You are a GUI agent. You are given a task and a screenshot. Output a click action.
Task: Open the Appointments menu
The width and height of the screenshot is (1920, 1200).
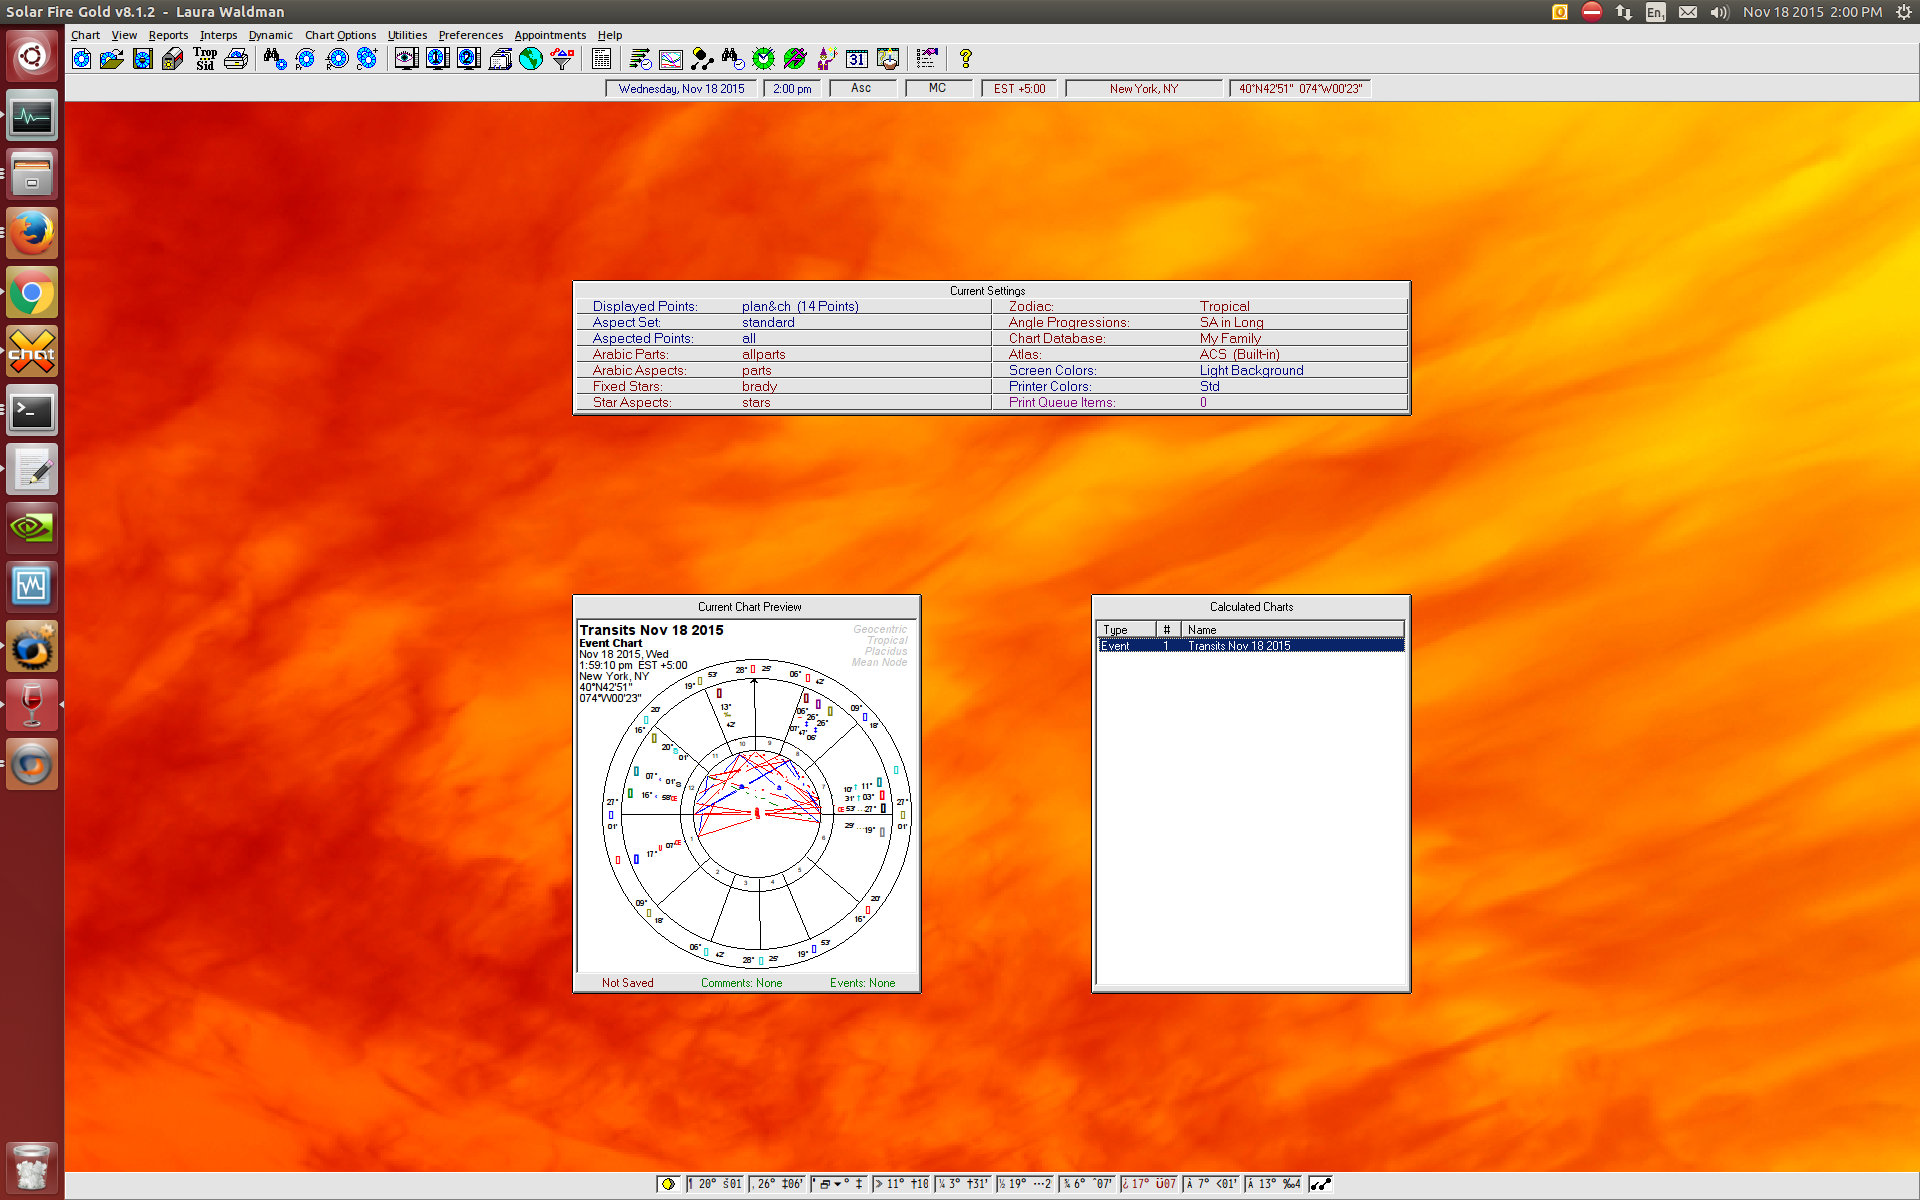click(550, 35)
